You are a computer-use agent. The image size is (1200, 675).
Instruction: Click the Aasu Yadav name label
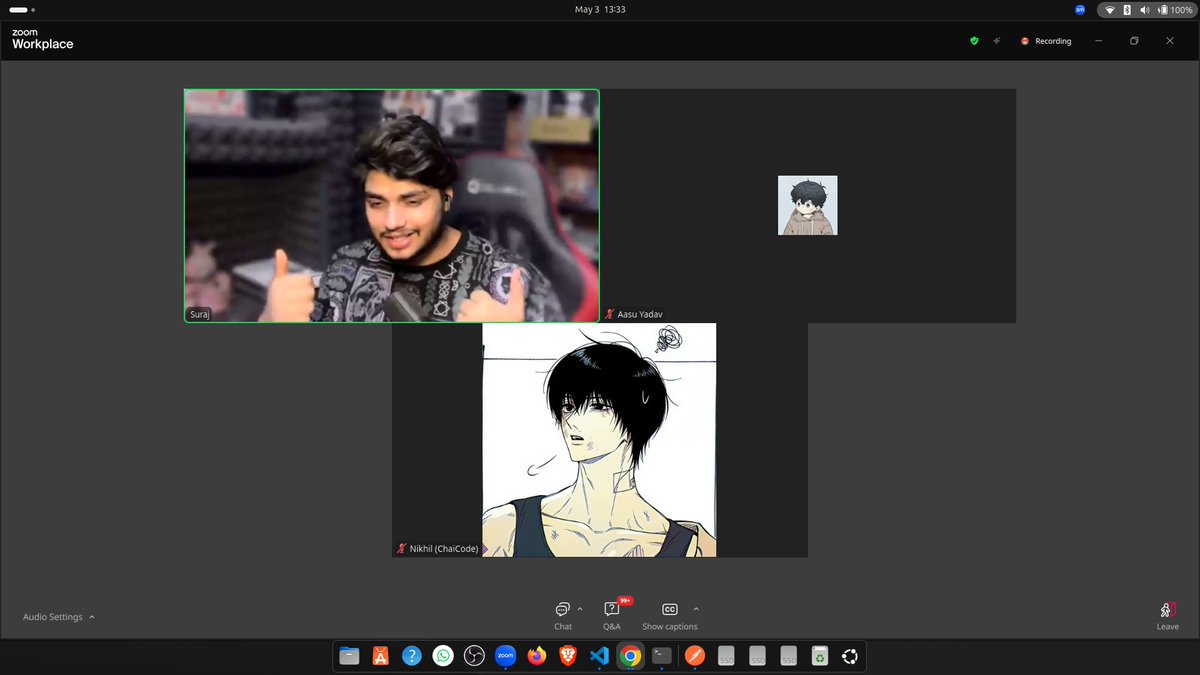(640, 314)
